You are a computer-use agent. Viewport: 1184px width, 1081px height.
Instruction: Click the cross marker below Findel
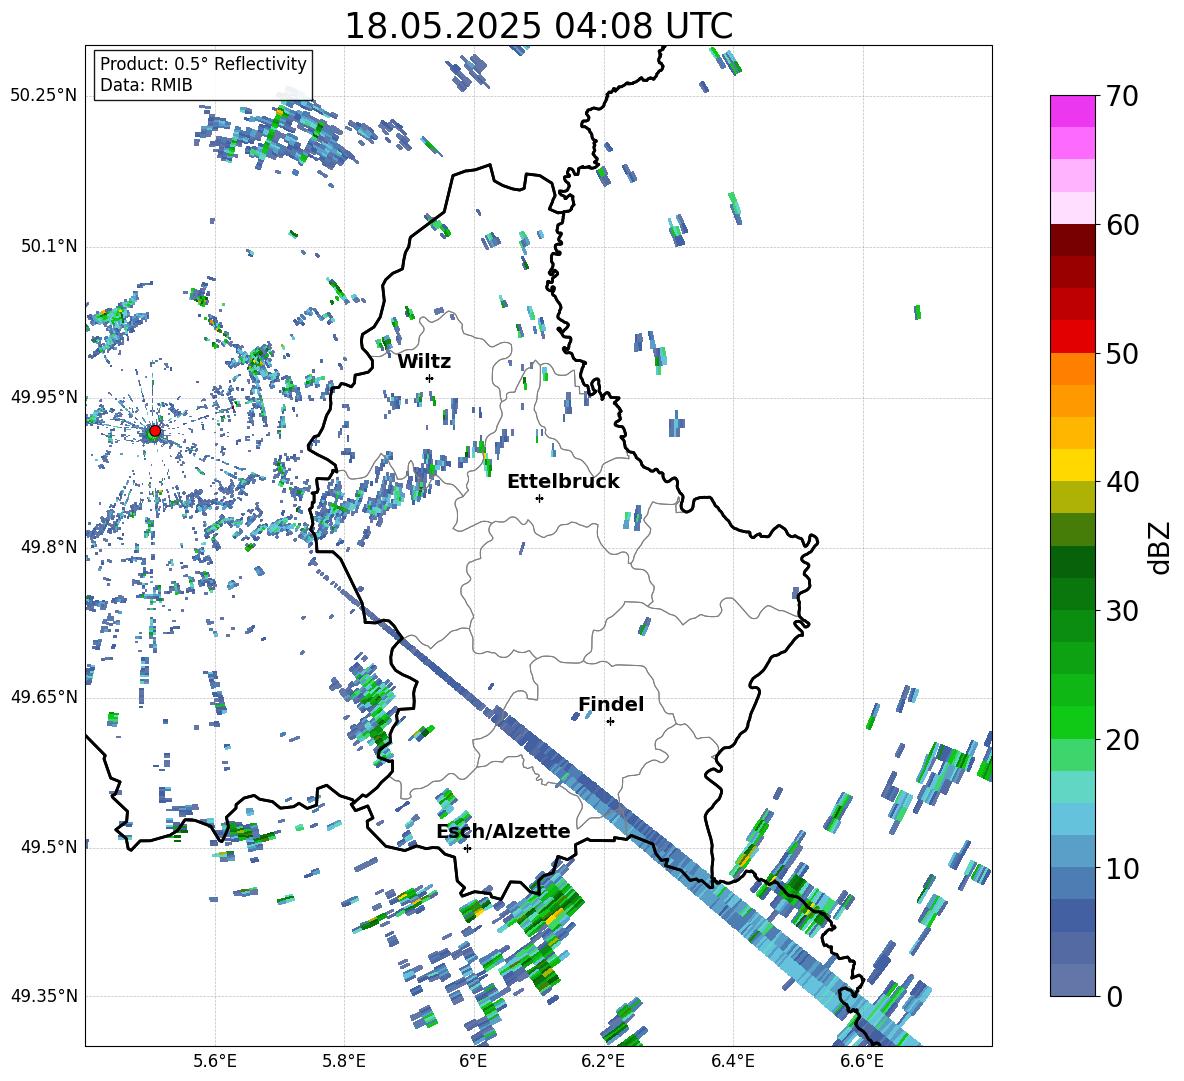pyautogui.click(x=610, y=722)
